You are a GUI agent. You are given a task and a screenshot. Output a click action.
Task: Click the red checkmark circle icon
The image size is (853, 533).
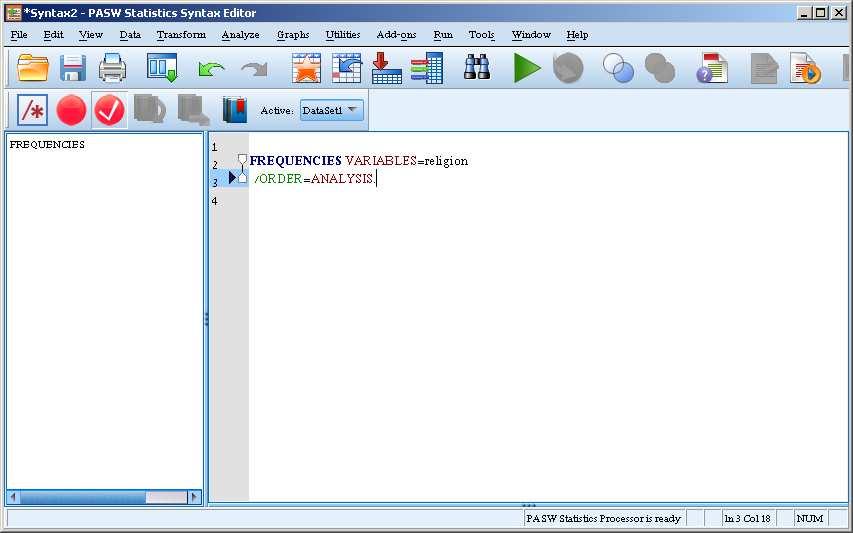[x=109, y=110]
